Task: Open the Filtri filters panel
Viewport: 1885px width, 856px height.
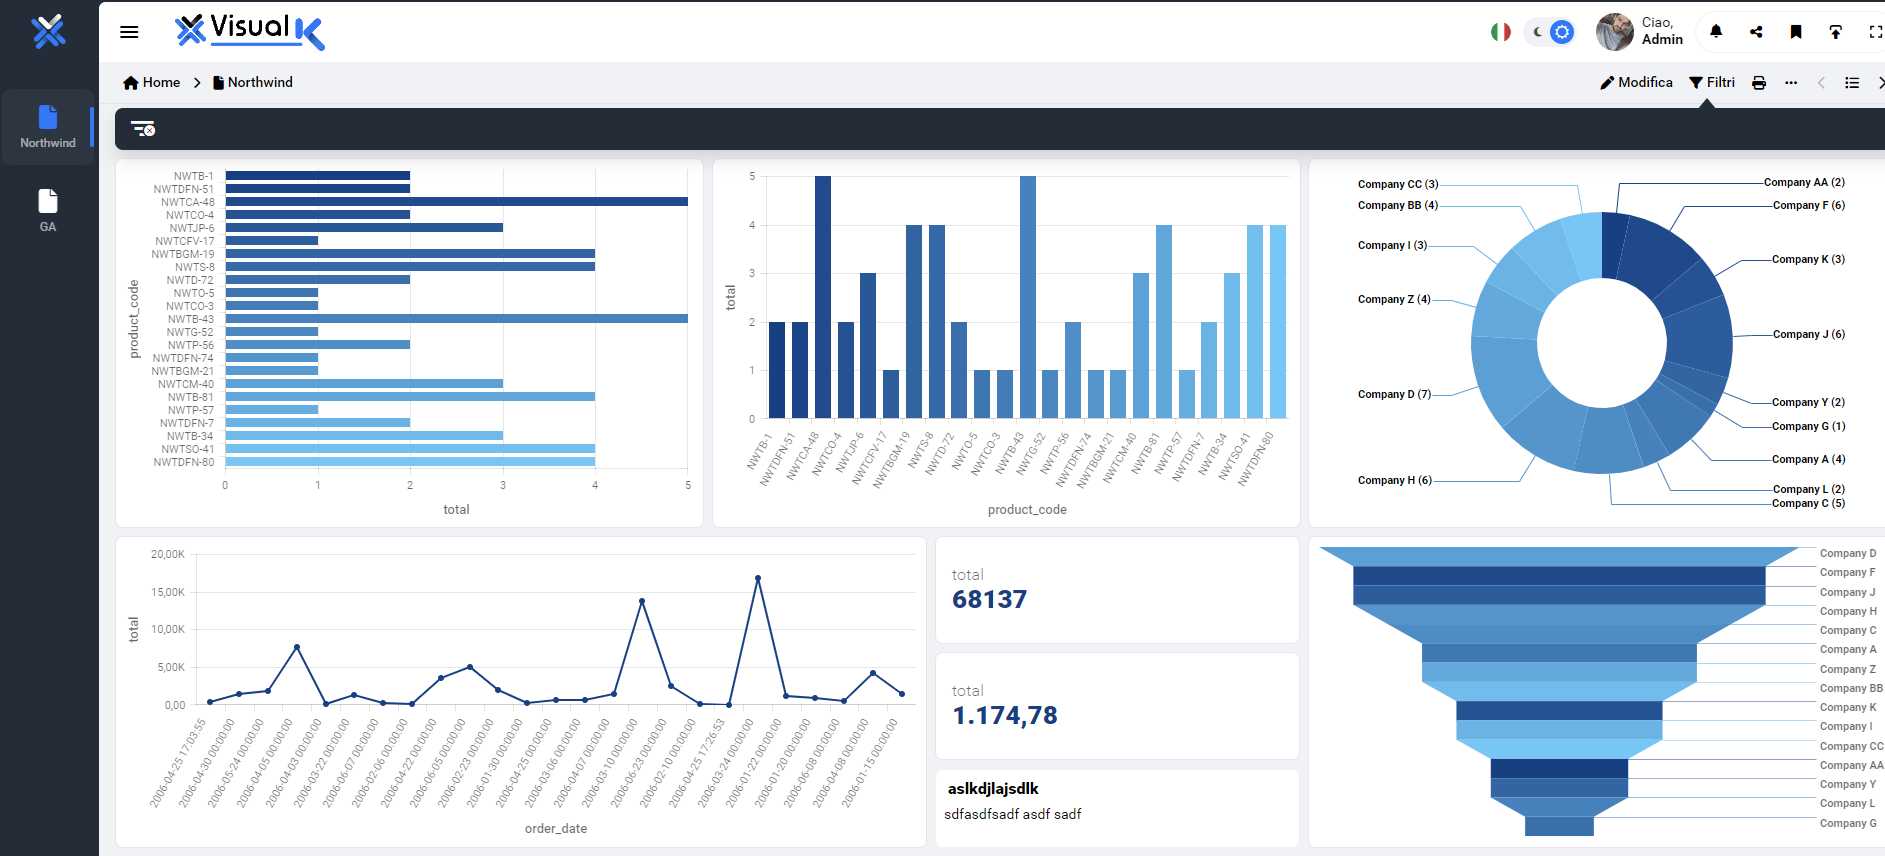Action: [x=1712, y=82]
